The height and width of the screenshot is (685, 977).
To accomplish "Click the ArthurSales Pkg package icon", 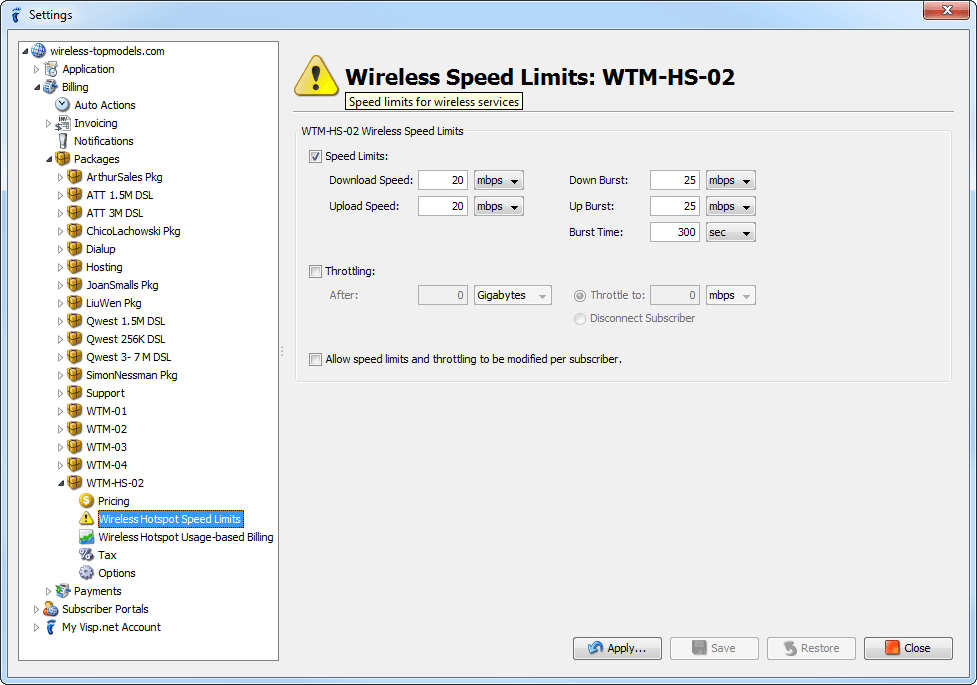I will pos(75,176).
